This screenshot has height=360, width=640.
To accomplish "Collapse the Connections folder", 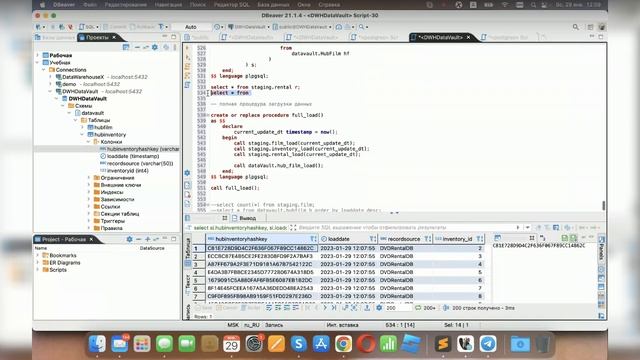I will pyautogui.click(x=44, y=70).
